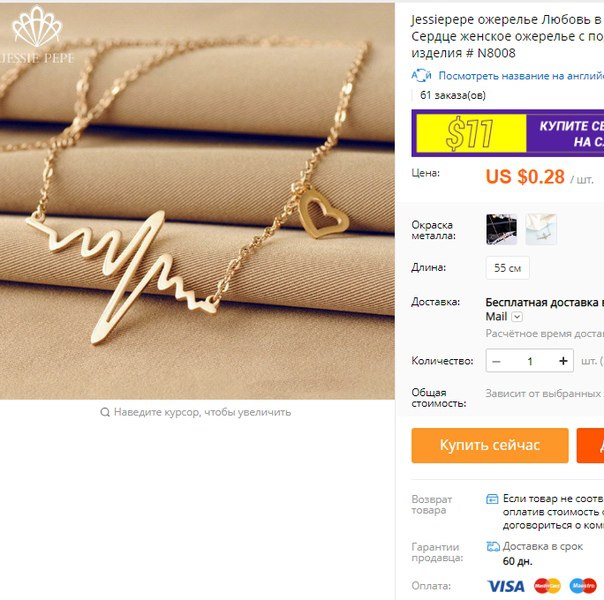Image resolution: width=604 pixels, height=600 pixels.
Task: Expand the Mail shipping method dropdown
Action: click(517, 317)
